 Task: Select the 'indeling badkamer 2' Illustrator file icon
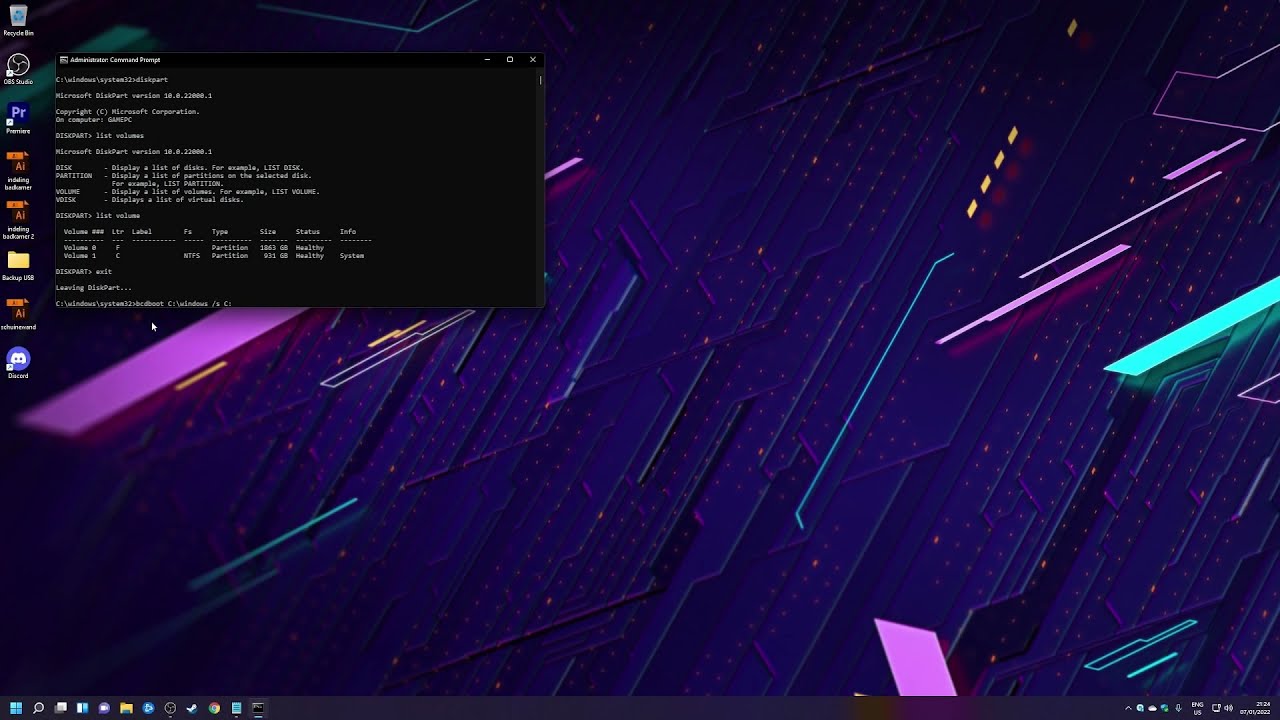coord(18,220)
